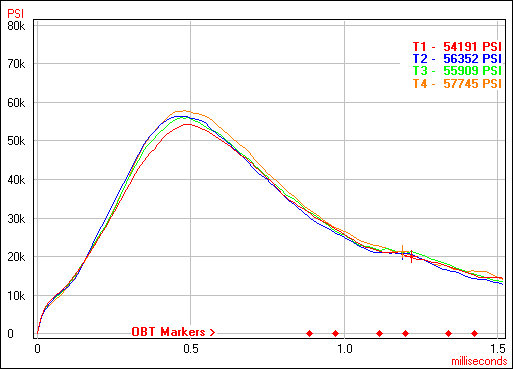Select the fifth OBT marker diamond
Screen dimensions: 513x369
(x=449, y=333)
